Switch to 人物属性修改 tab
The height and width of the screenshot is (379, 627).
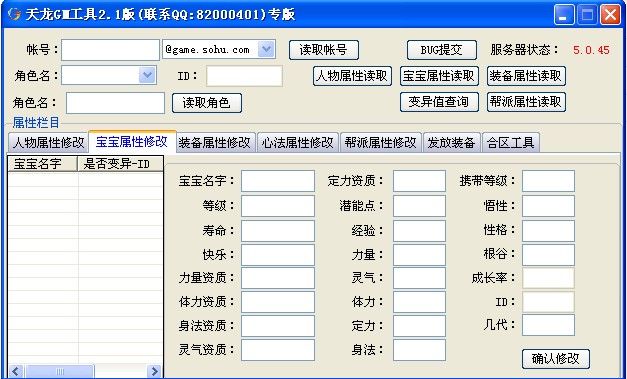coord(48,142)
